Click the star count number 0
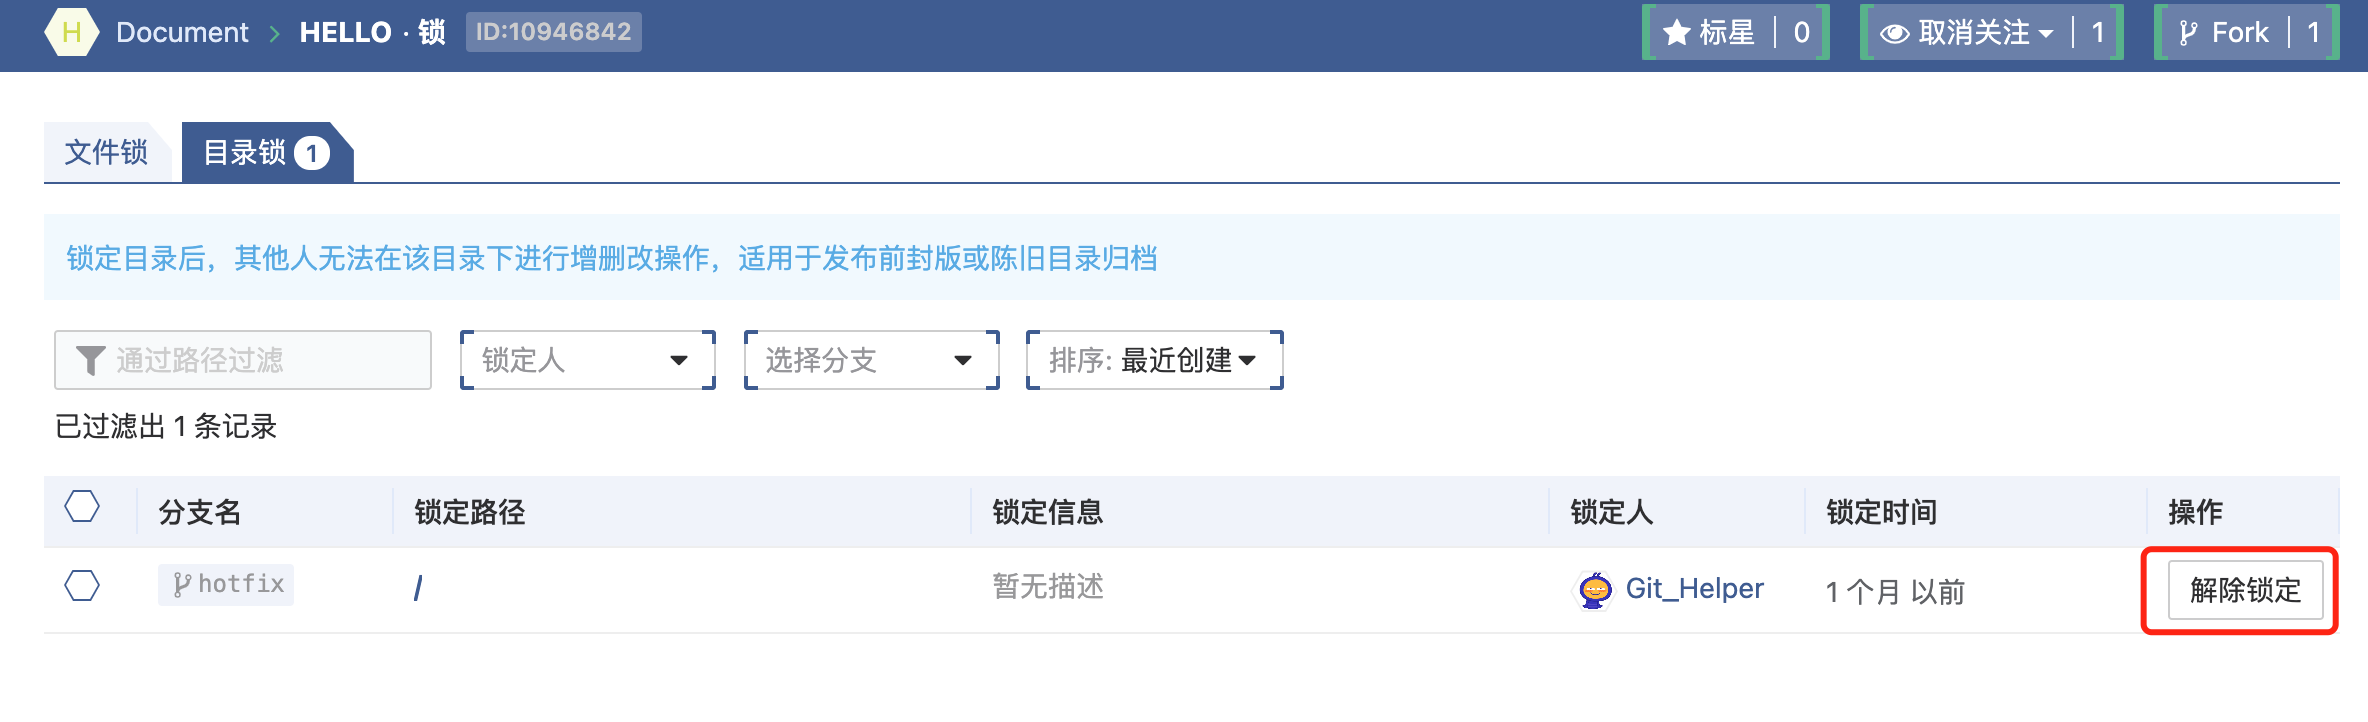The height and width of the screenshot is (722, 2368). point(1801,33)
